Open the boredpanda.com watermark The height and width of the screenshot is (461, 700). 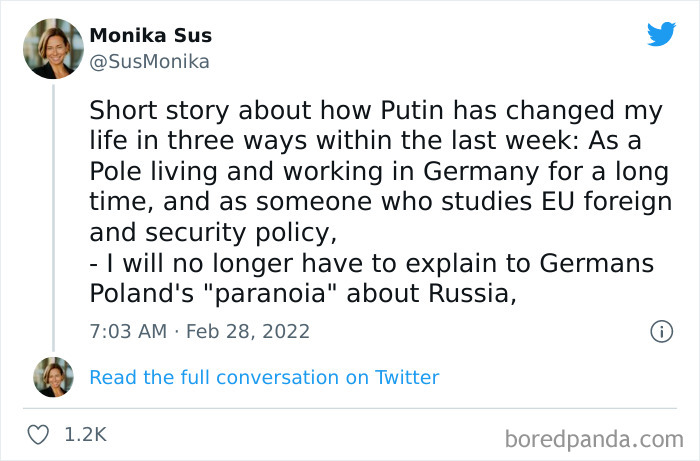(x=594, y=437)
